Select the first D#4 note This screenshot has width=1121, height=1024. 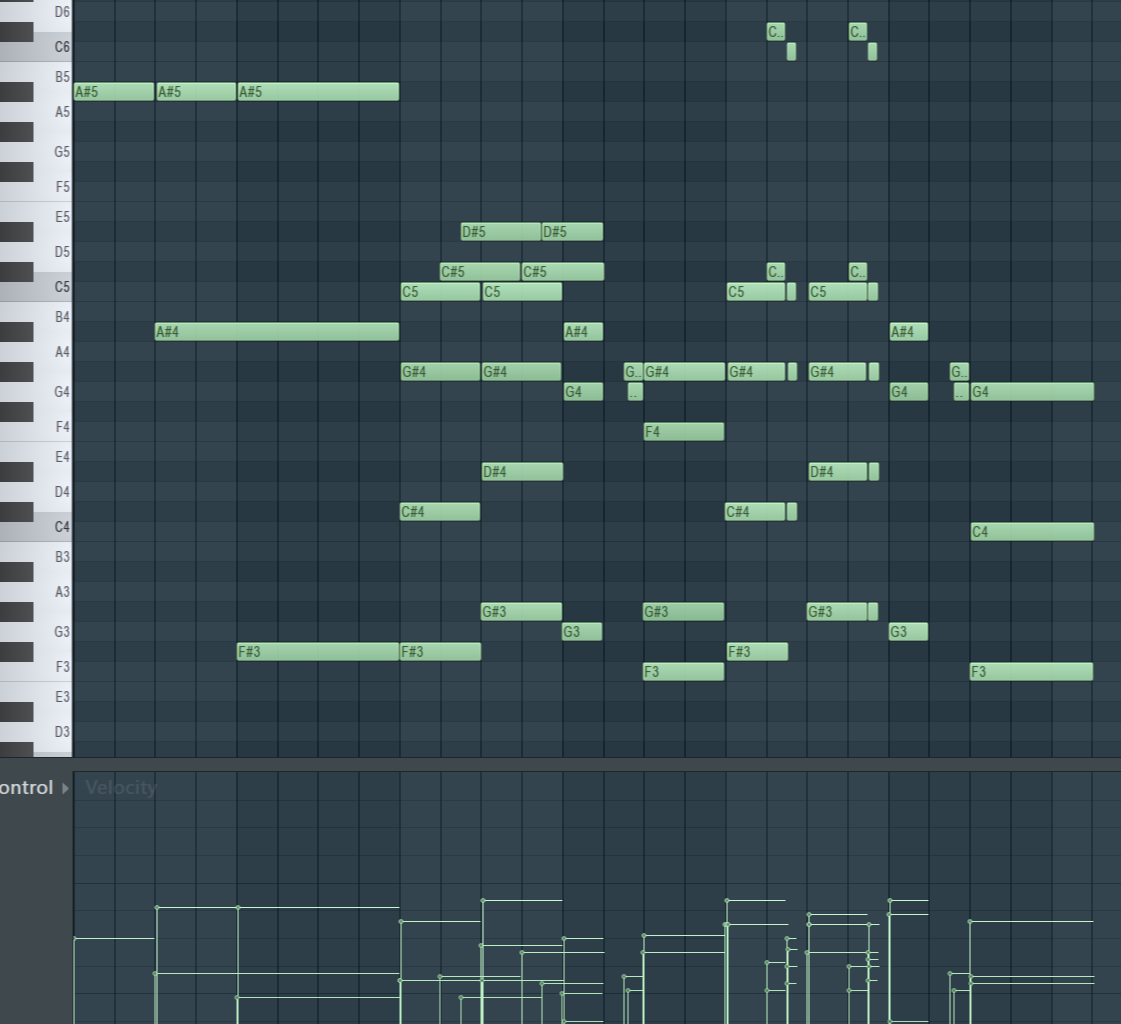[522, 472]
